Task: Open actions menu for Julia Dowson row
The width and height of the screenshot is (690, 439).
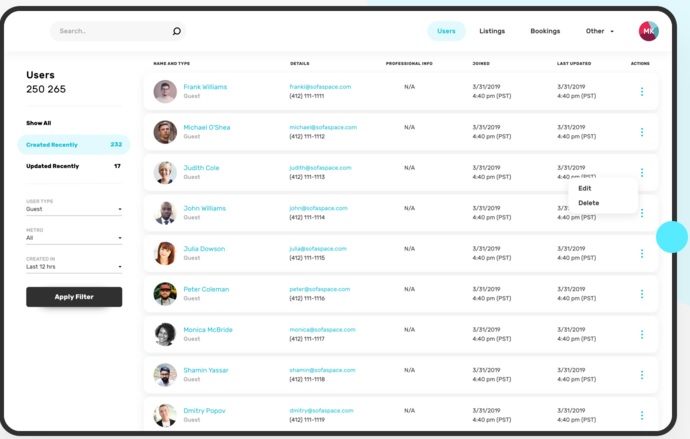Action: tap(642, 253)
